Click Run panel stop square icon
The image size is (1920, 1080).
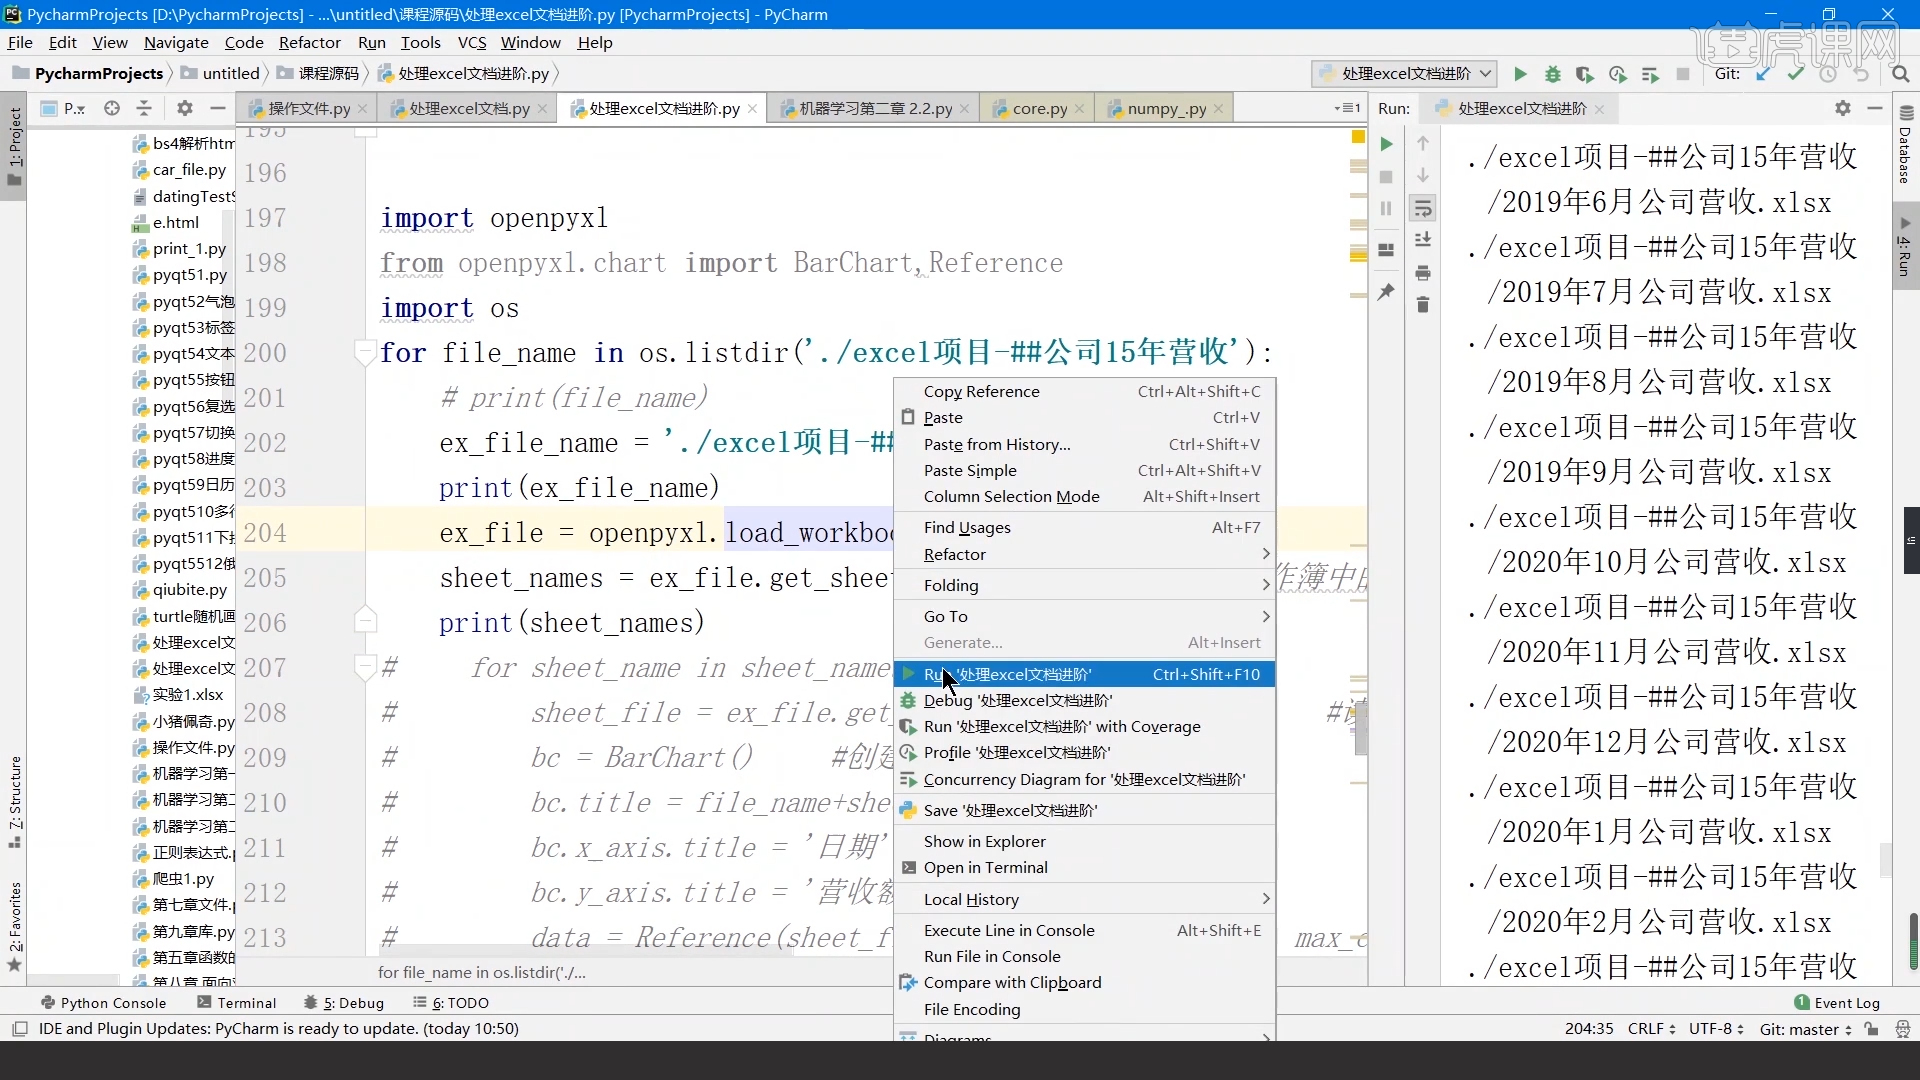(x=1386, y=177)
